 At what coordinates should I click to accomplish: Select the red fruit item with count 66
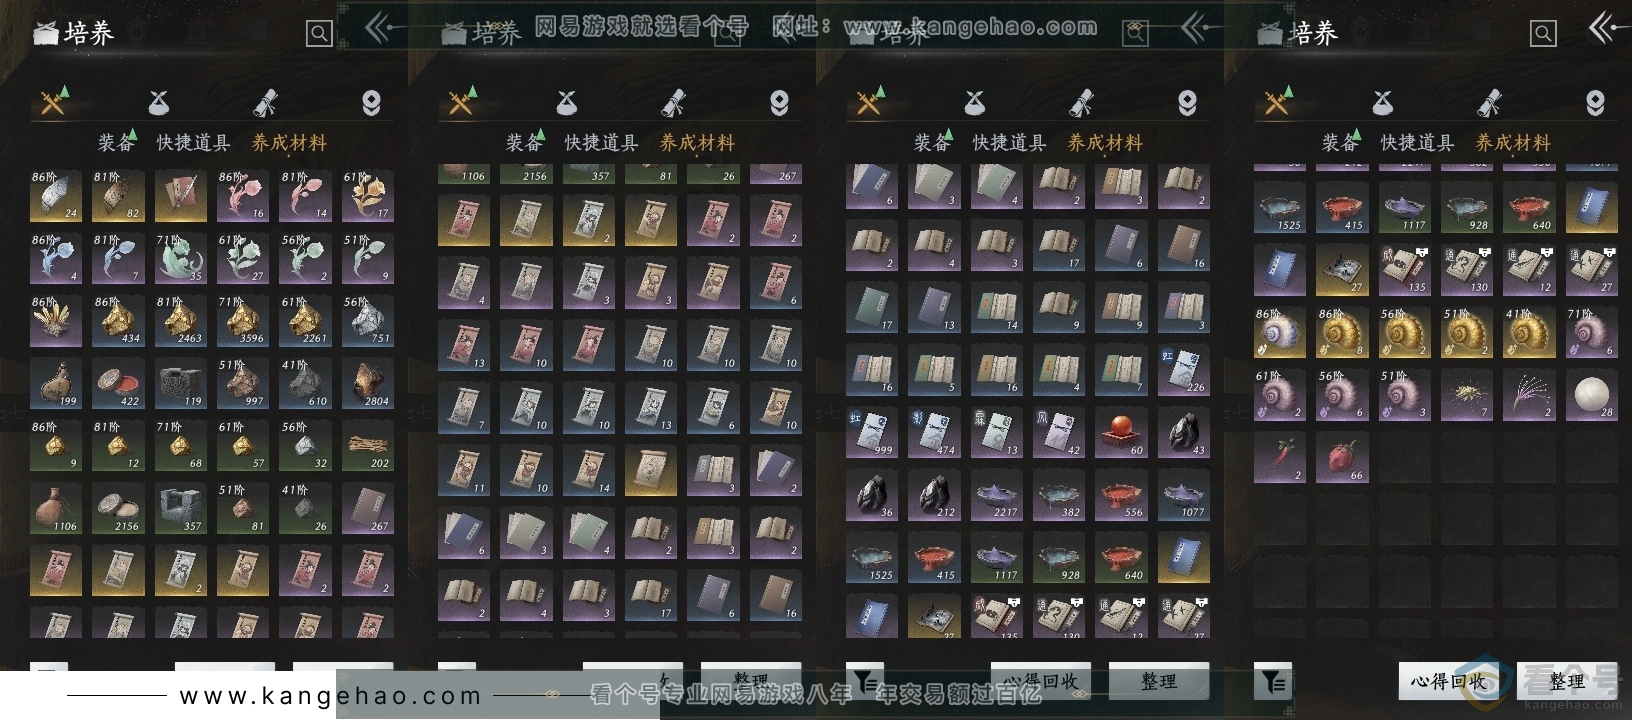pyautogui.click(x=1342, y=457)
